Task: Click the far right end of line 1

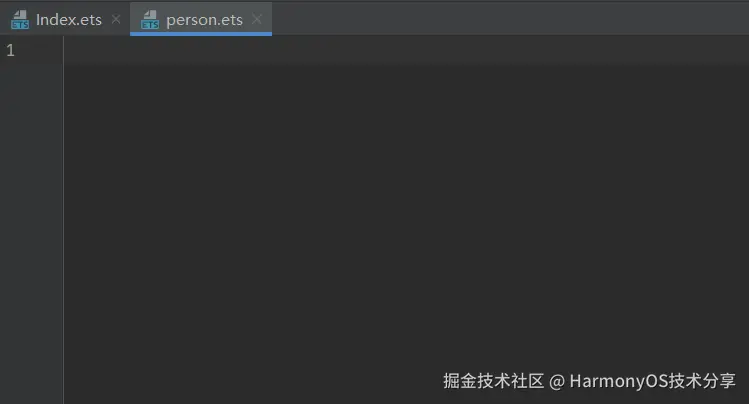Action: point(738,50)
